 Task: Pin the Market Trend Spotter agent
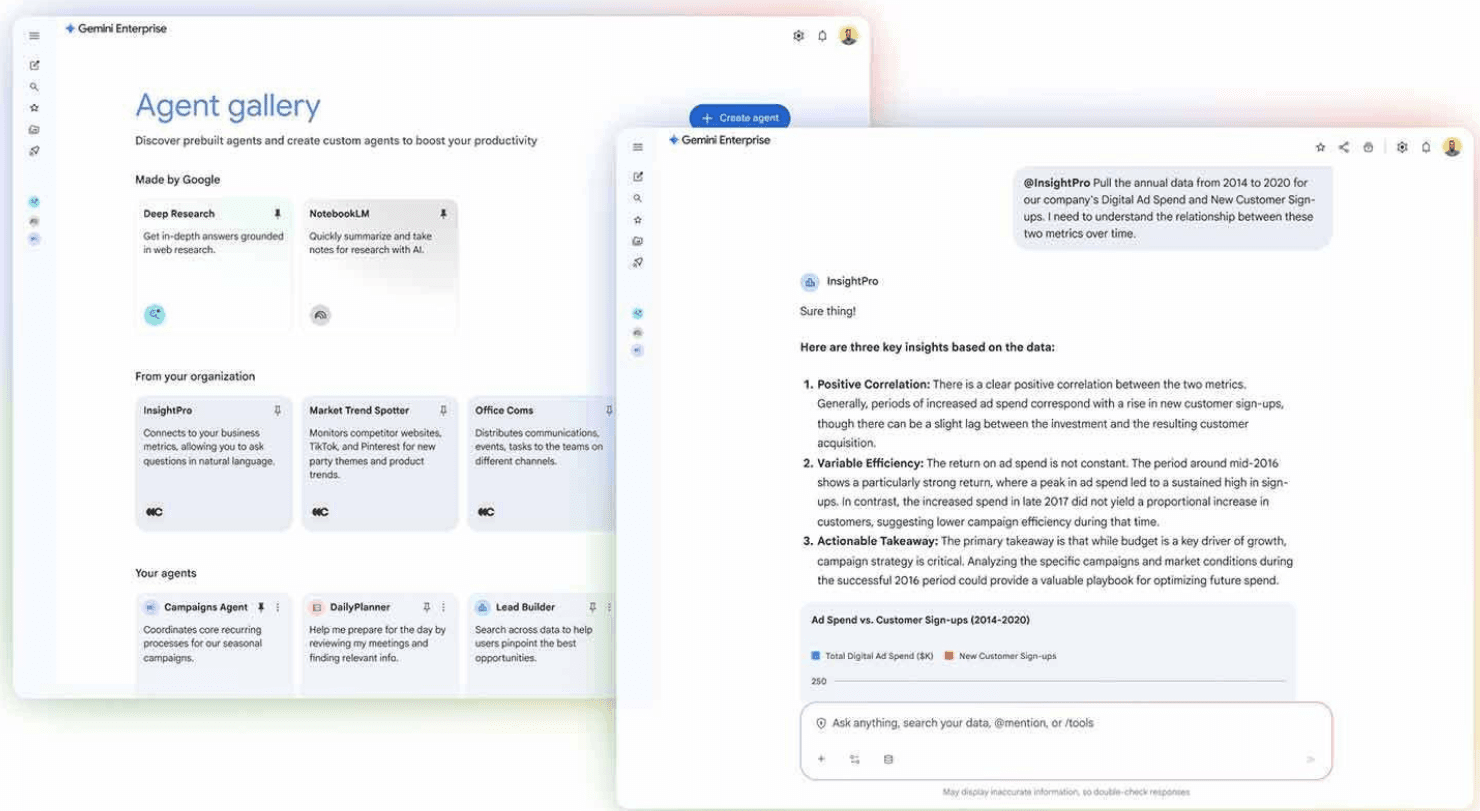pos(442,410)
